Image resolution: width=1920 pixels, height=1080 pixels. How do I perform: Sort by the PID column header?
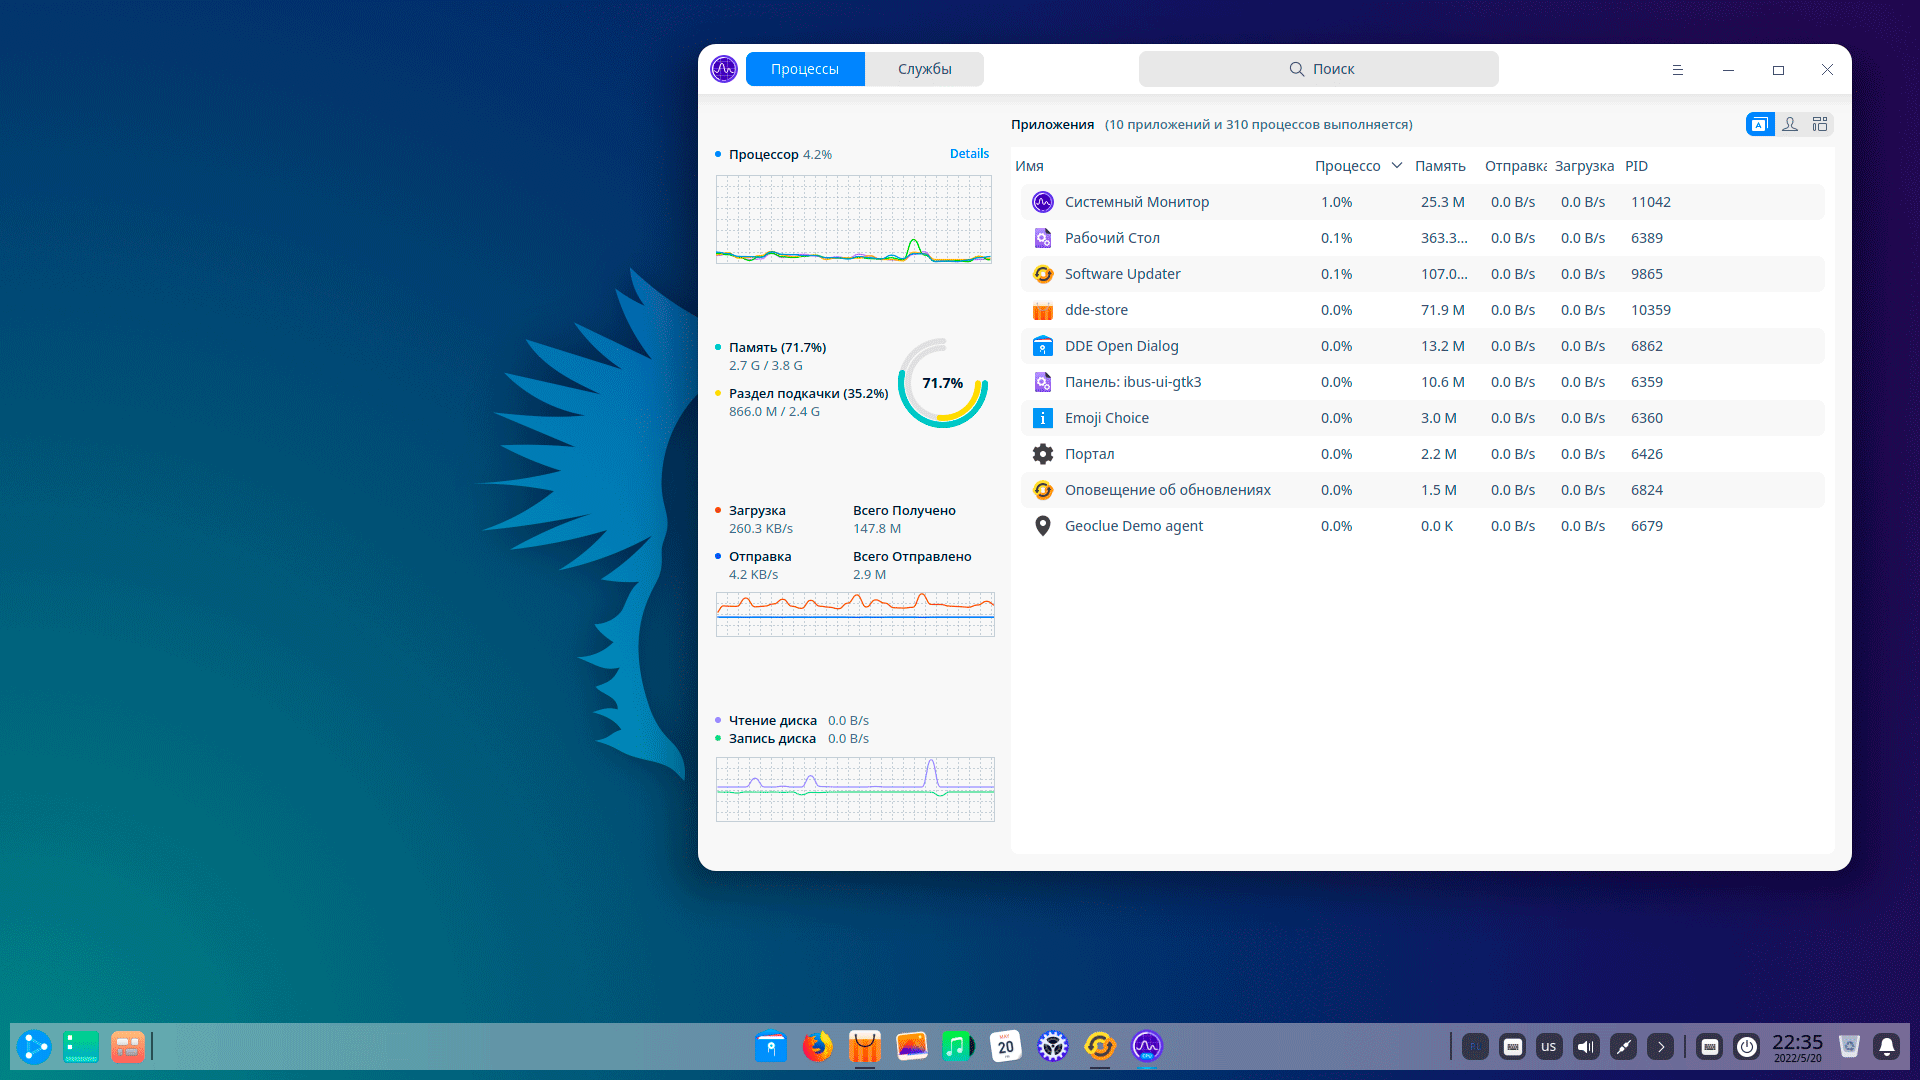1636,166
